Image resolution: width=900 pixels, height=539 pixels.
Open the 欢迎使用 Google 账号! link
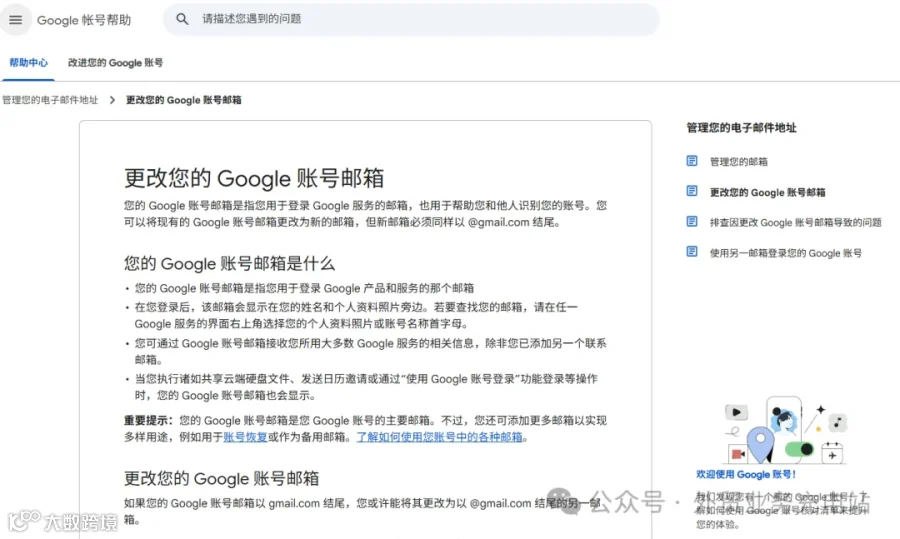point(746,474)
